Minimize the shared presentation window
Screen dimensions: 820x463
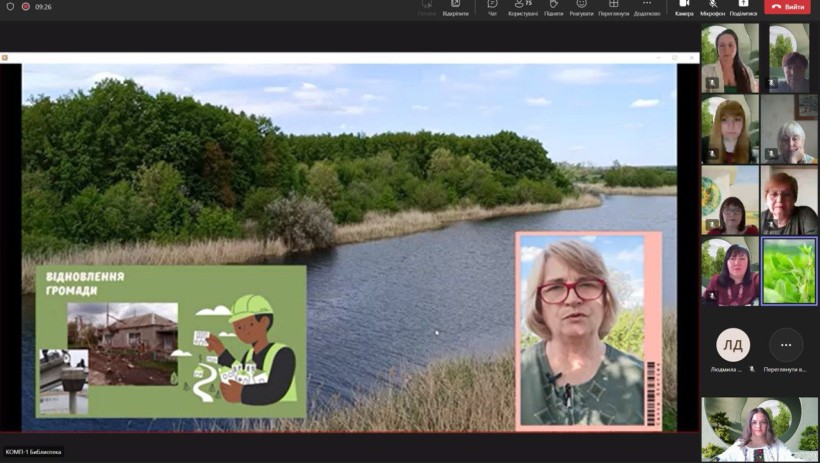[x=658, y=58]
